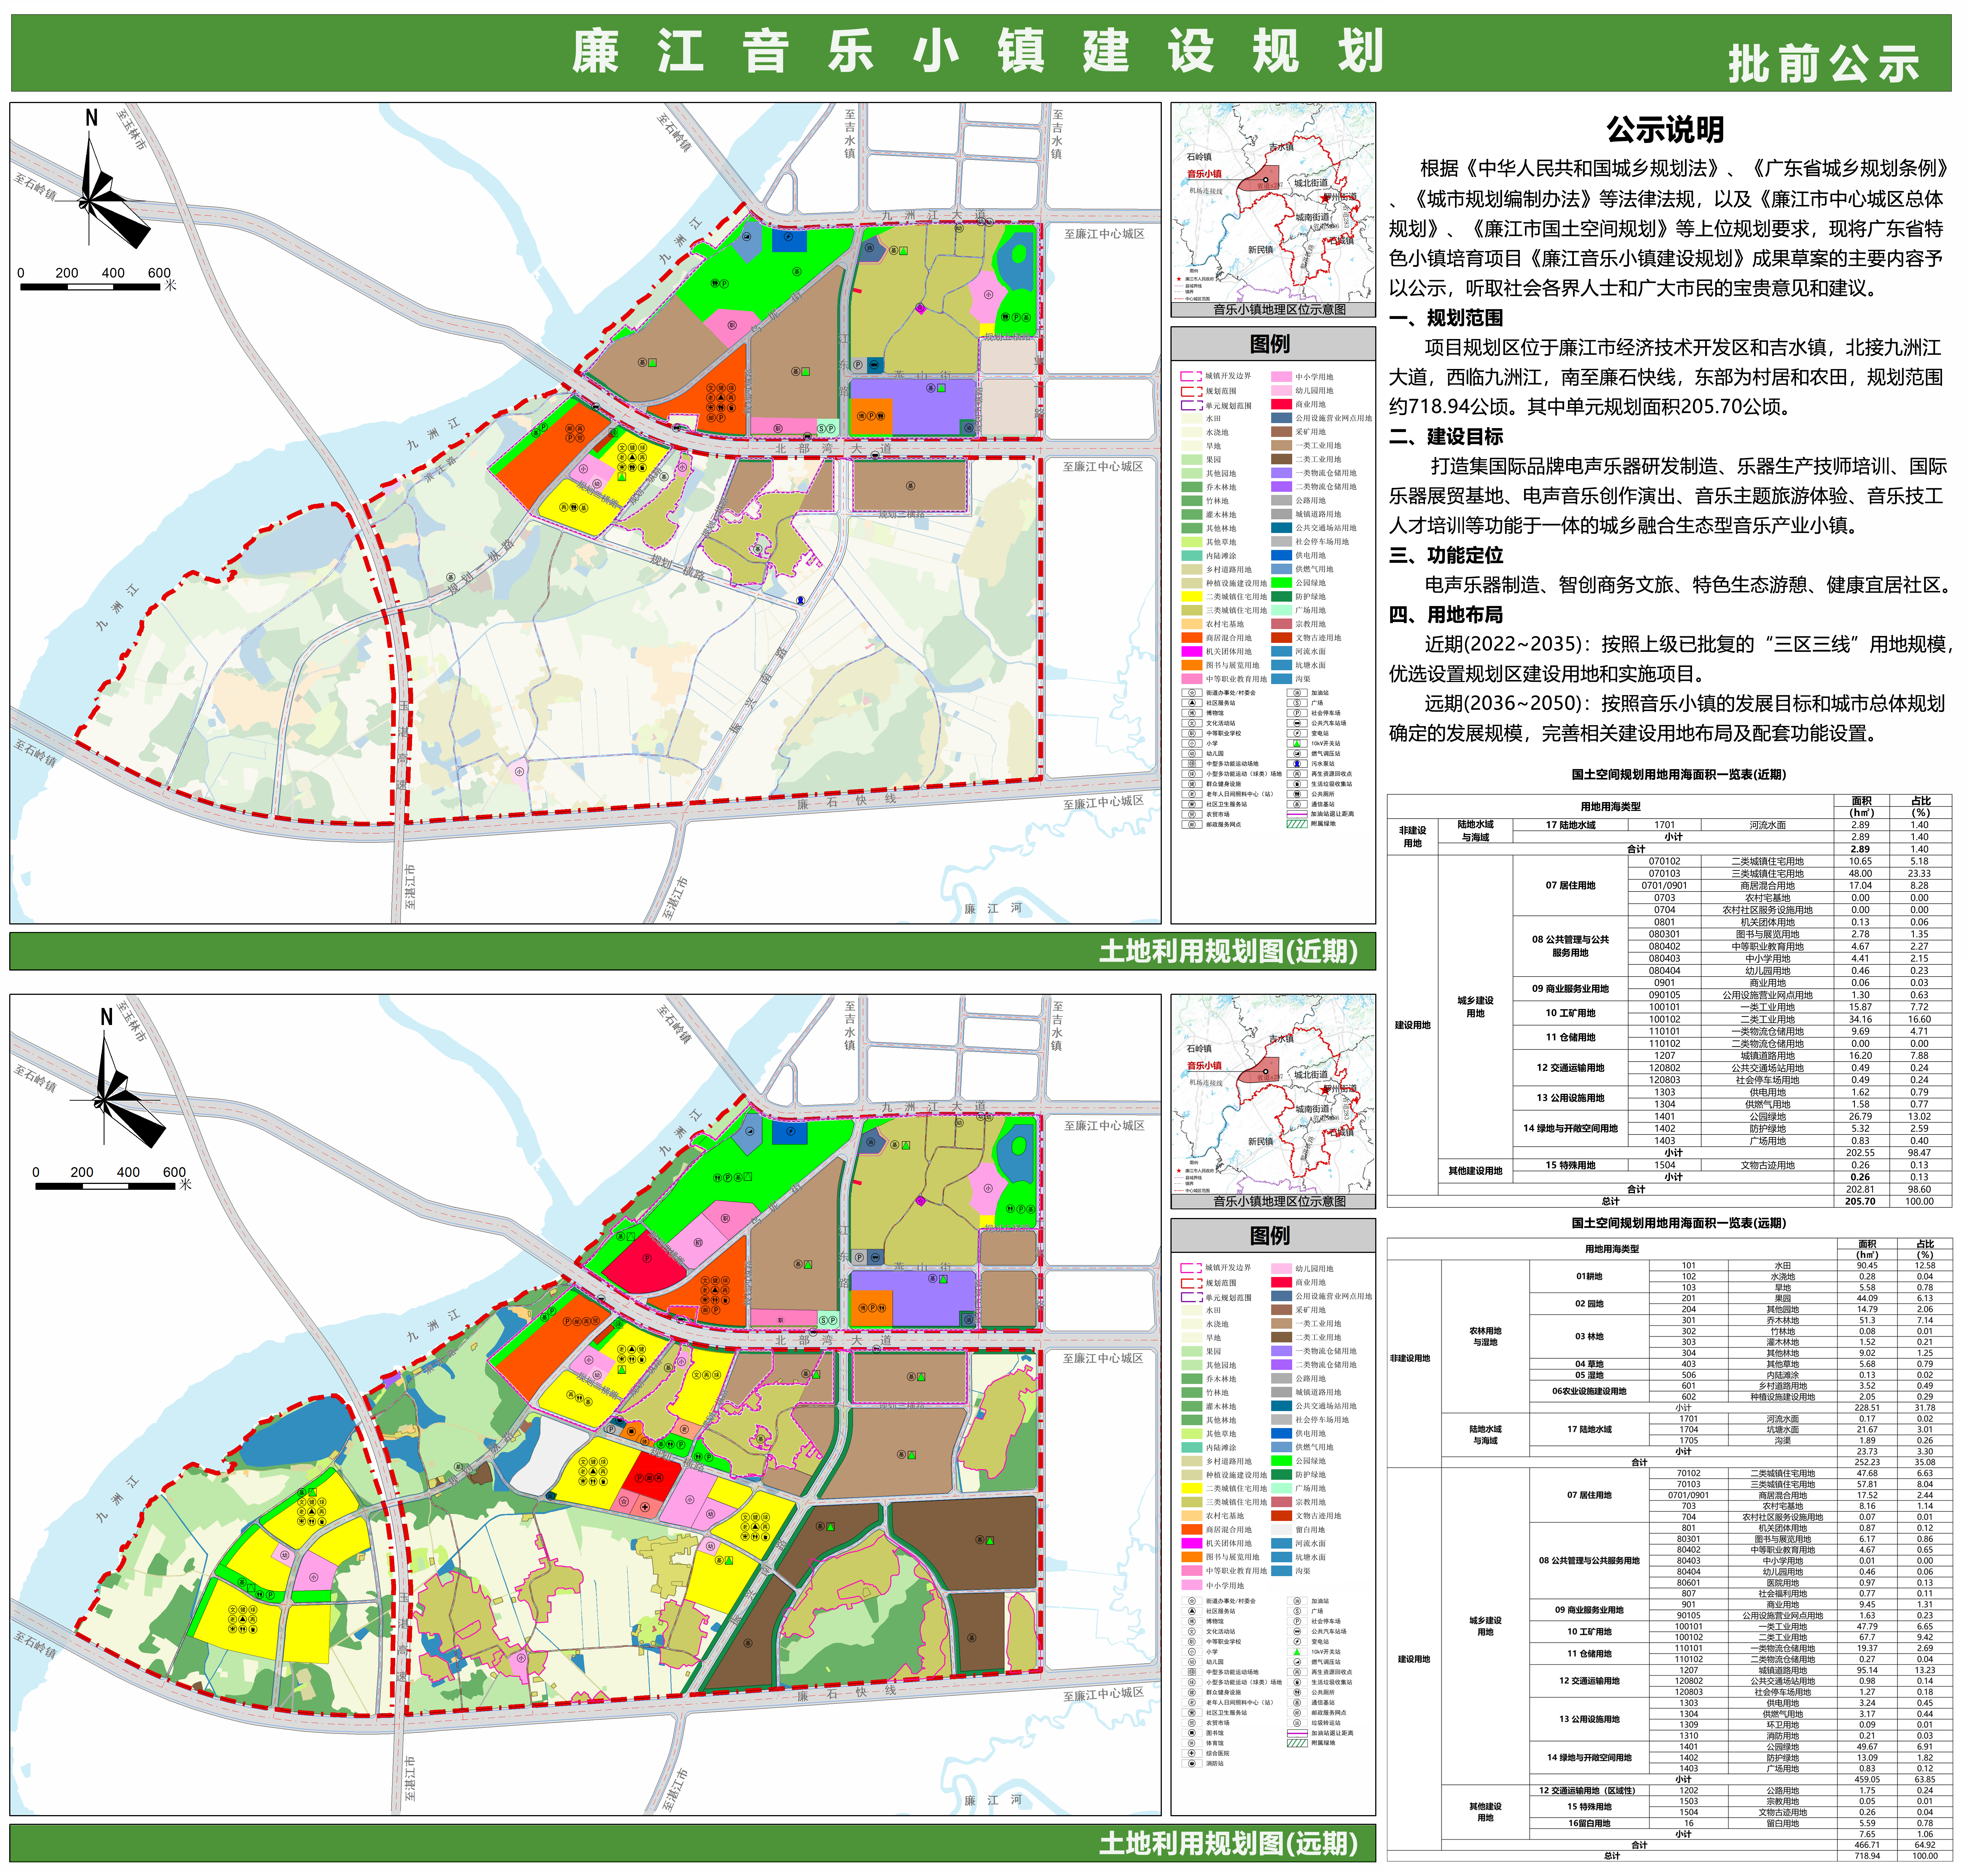The height and width of the screenshot is (1876, 1968).
Task: Click gas station (加油站) icon in upper legend
Action: pos(1297,693)
